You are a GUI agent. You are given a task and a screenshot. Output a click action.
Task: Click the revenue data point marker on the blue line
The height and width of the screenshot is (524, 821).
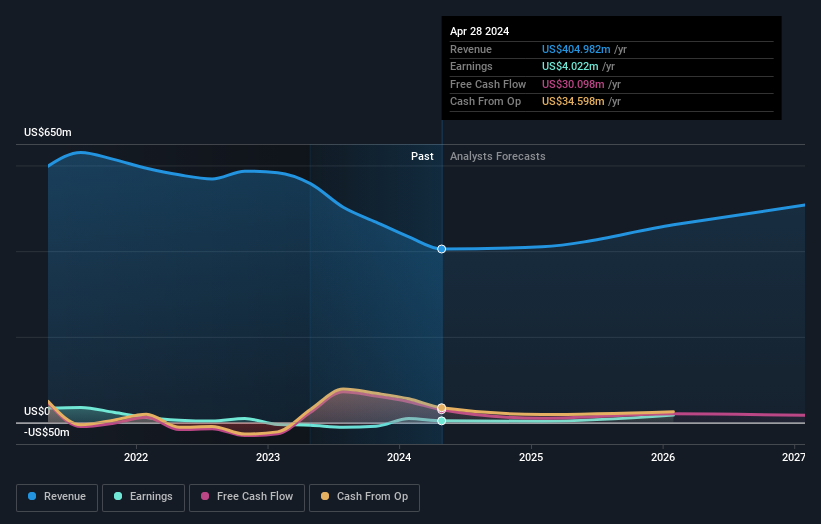coord(441,249)
